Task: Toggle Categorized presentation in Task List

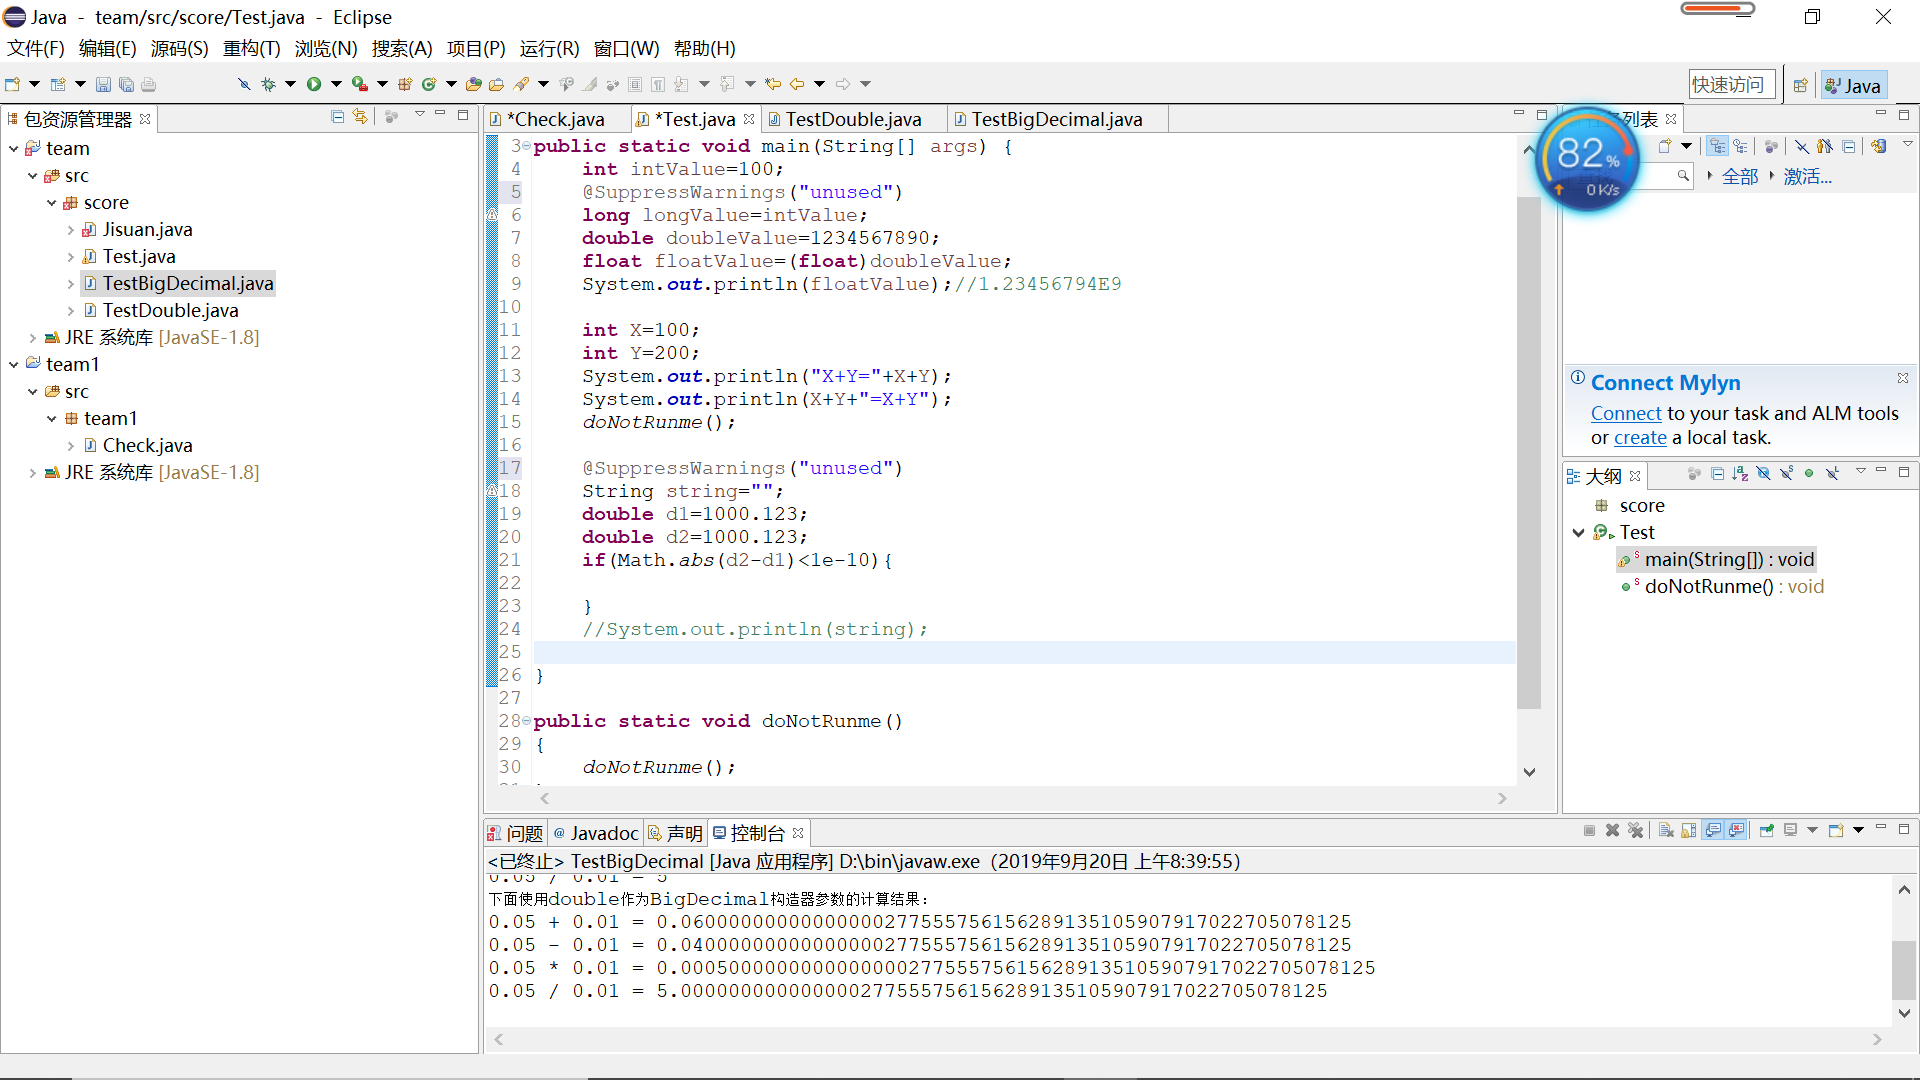Action: pyautogui.click(x=1717, y=146)
